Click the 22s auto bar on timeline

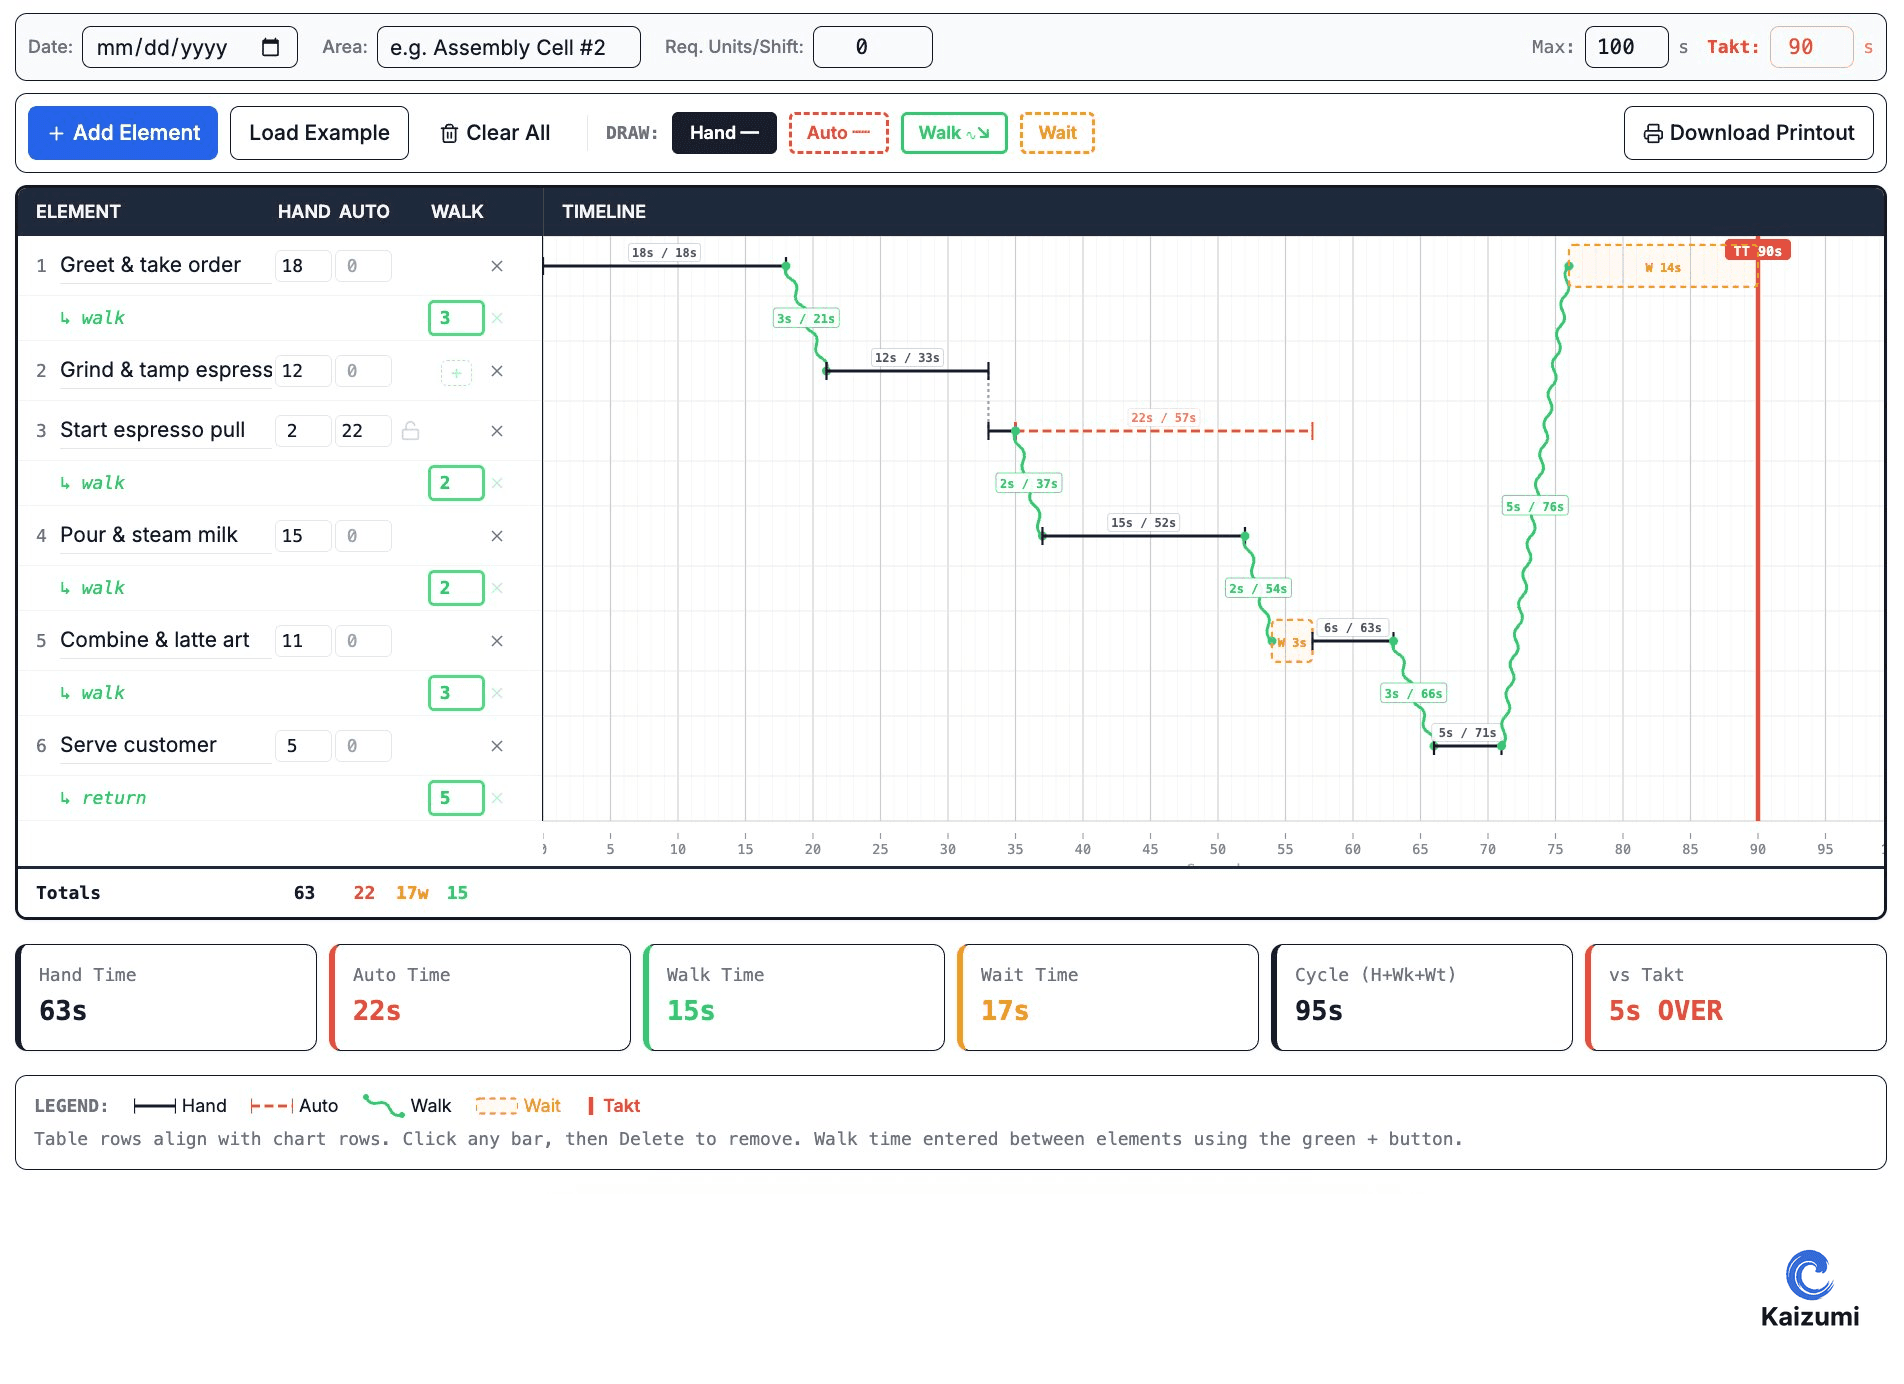(x=1163, y=431)
